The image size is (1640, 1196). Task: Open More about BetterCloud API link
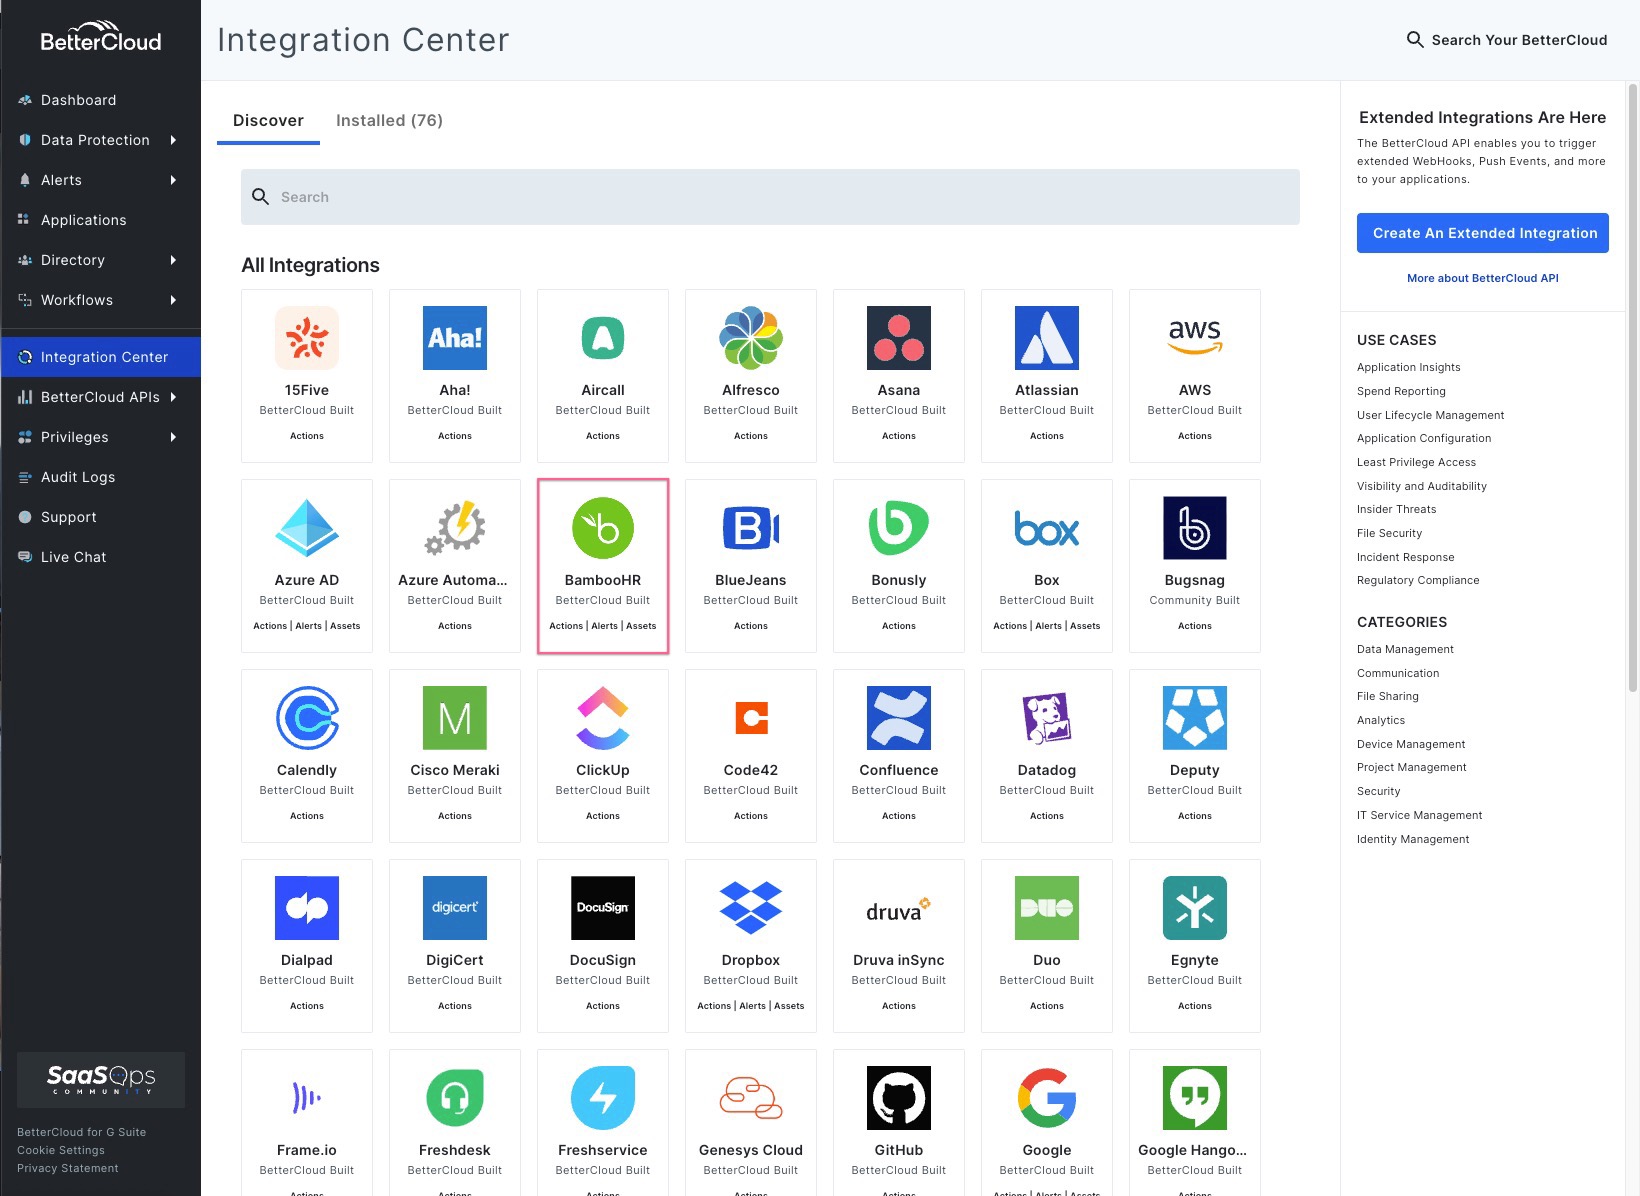click(1482, 278)
